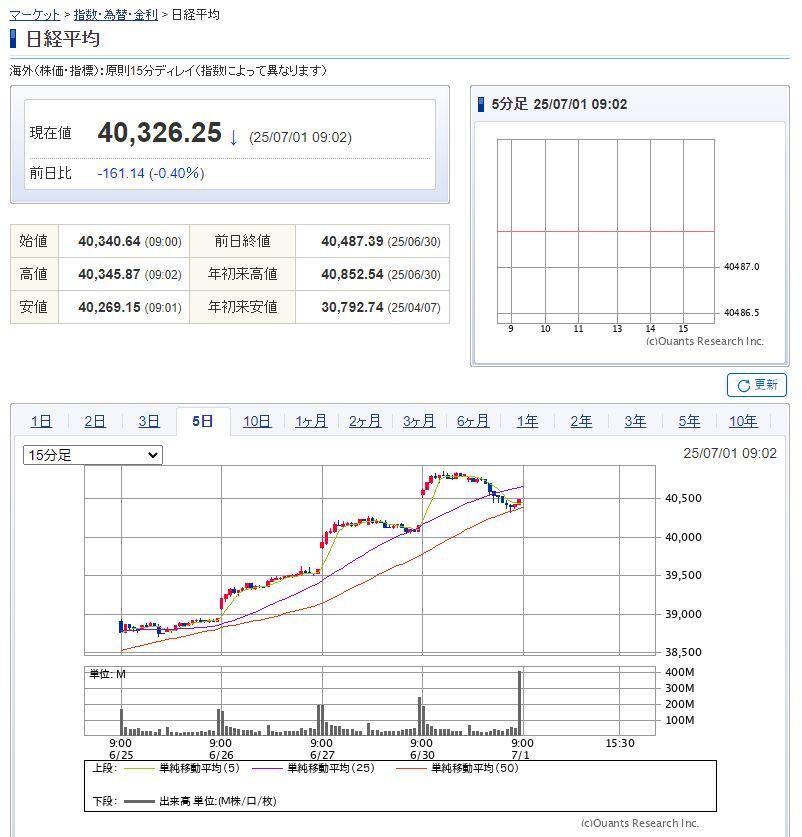This screenshot has width=802, height=837.
Task: Click the 日経平均 page heading
Action: click(x=63, y=39)
